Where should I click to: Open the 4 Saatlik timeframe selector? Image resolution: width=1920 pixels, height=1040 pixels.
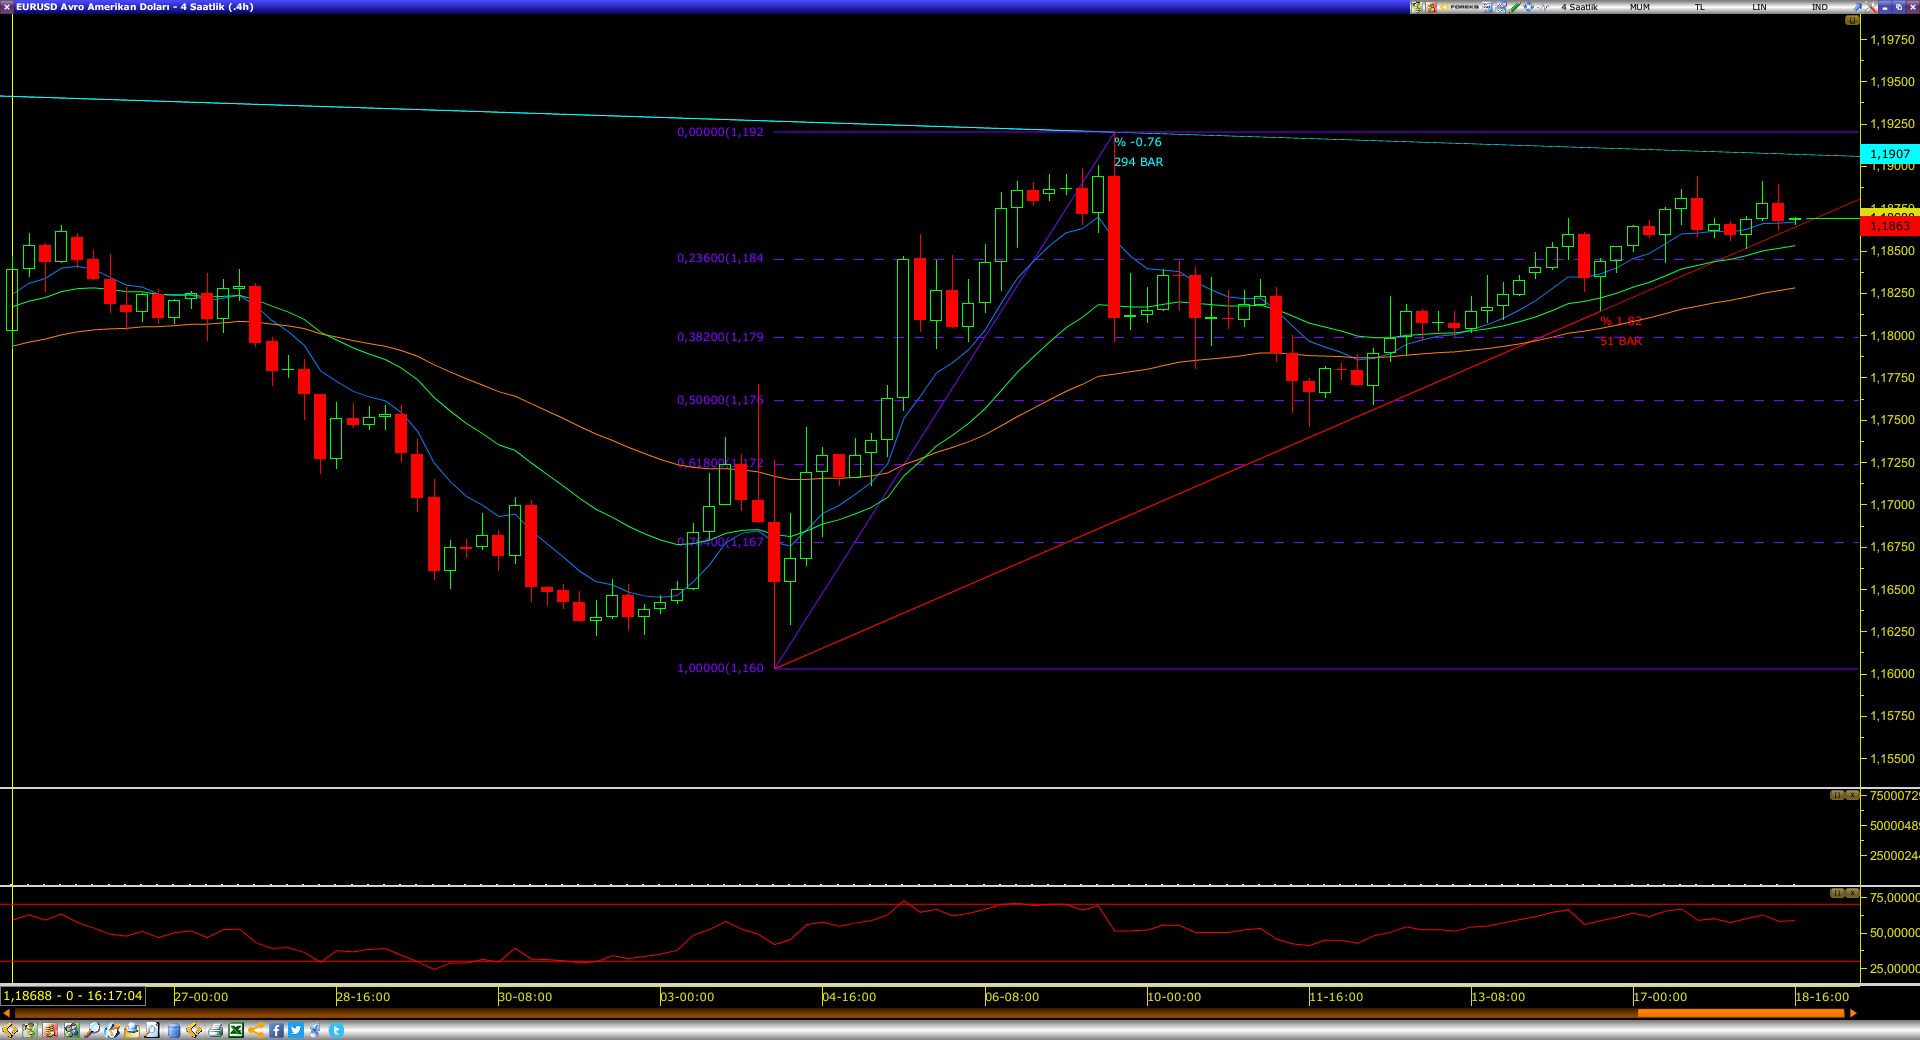pyautogui.click(x=1579, y=7)
